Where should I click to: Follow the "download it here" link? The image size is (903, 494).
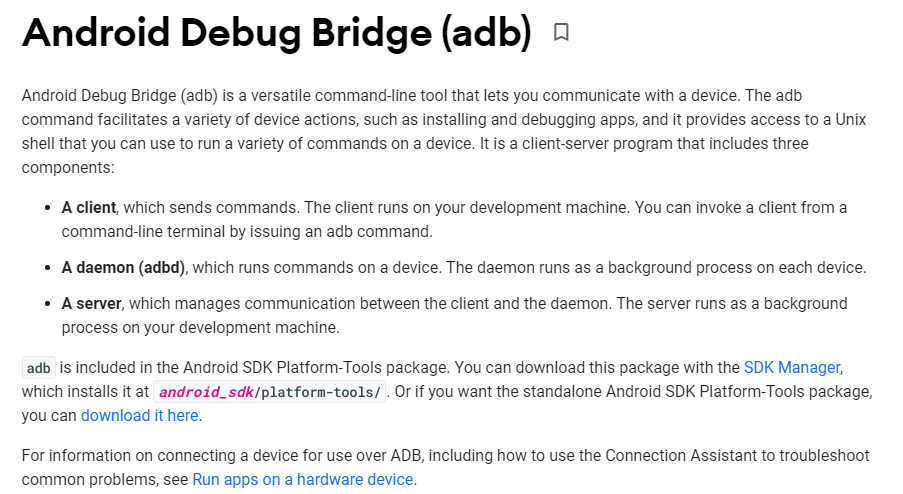[140, 415]
